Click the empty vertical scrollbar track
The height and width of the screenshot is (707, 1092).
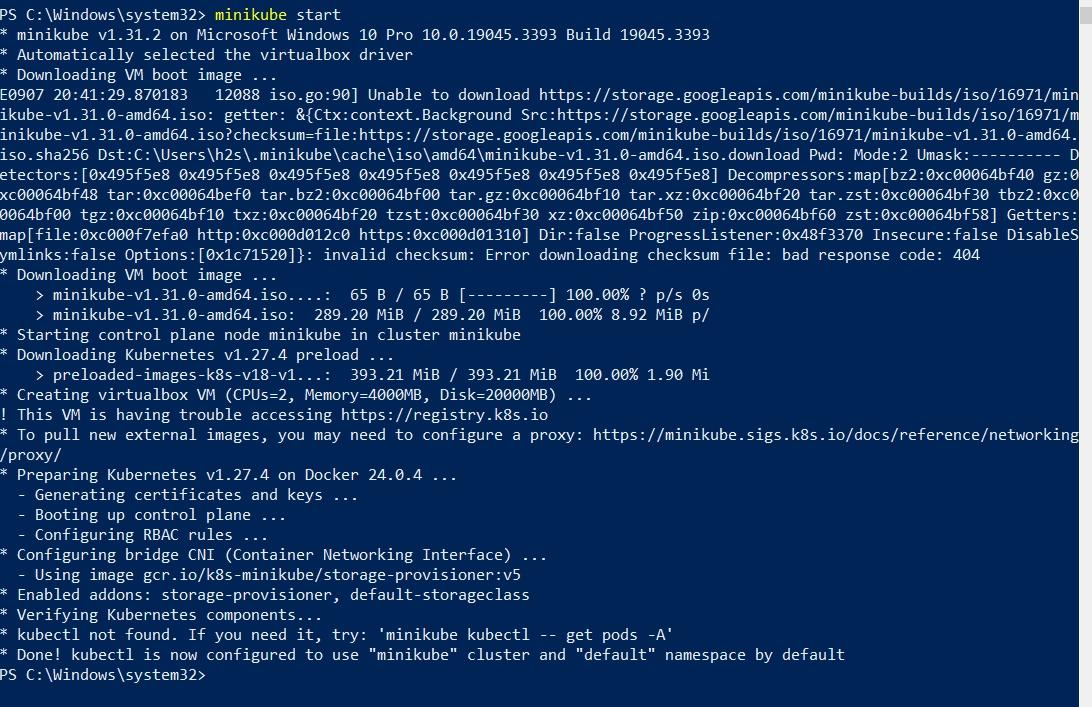click(1085, 366)
